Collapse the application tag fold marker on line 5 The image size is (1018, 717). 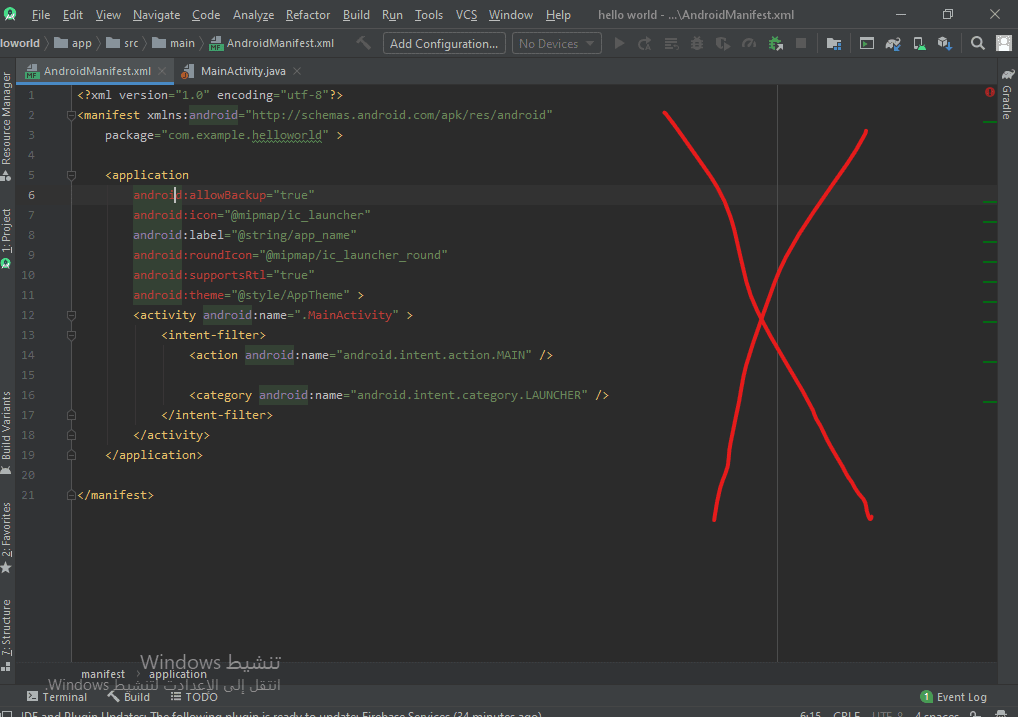(x=72, y=175)
